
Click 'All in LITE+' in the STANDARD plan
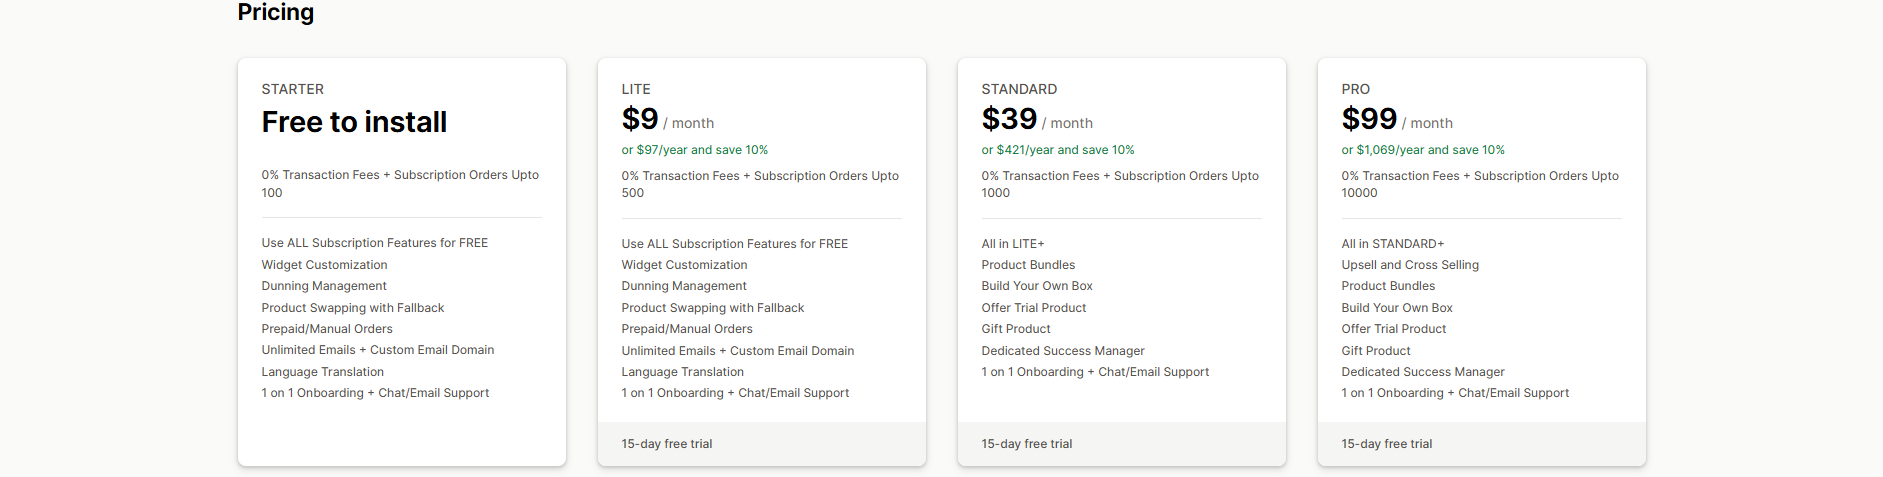pyautogui.click(x=1012, y=244)
